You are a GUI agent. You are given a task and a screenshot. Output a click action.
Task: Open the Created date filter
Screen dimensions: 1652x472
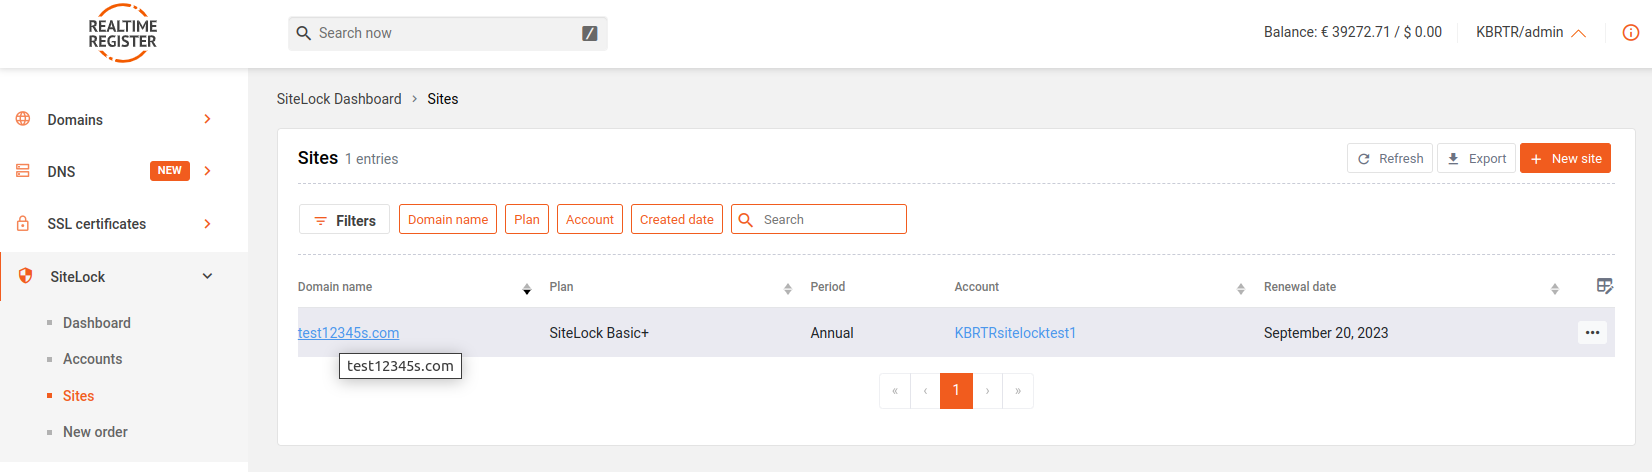(677, 220)
